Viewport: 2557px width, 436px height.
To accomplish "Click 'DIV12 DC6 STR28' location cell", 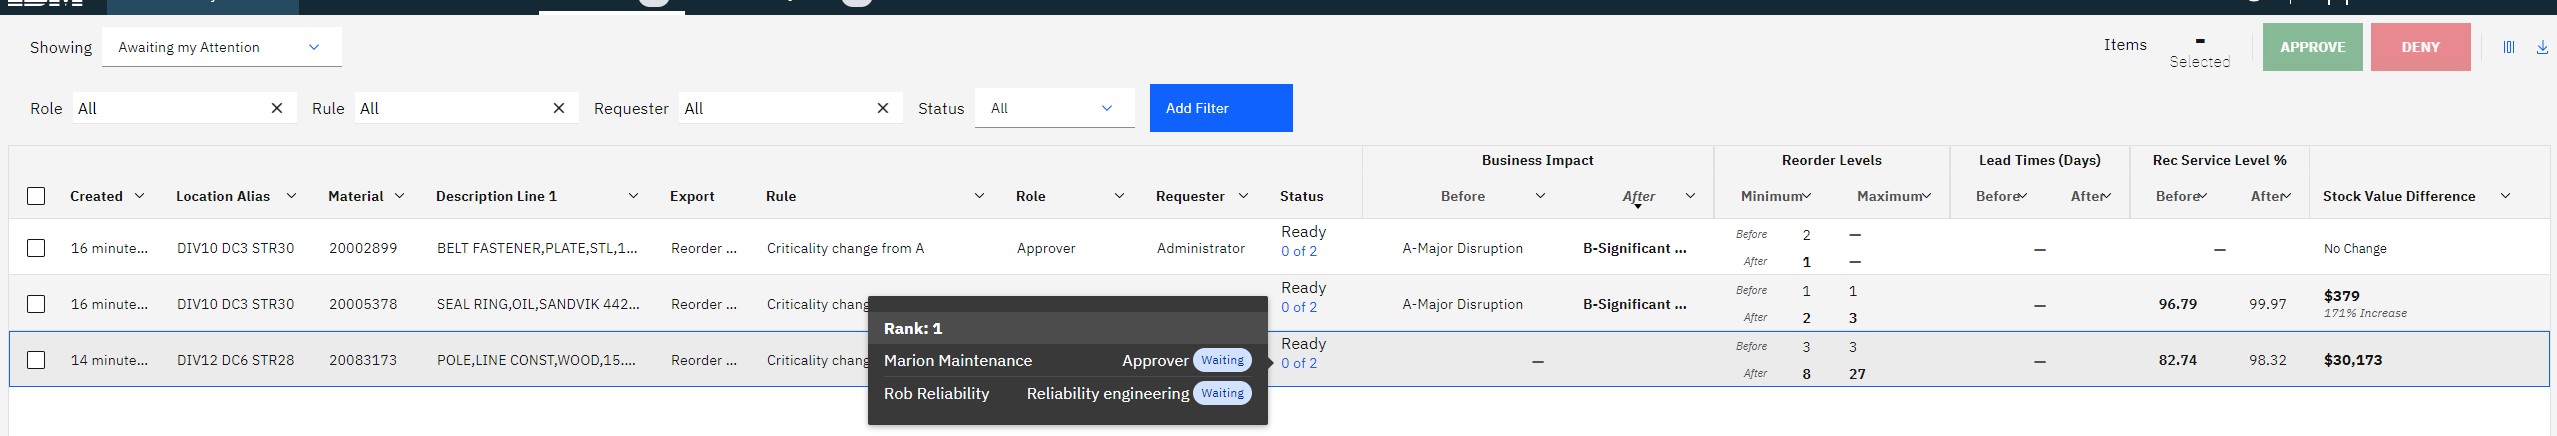I will [x=236, y=360].
